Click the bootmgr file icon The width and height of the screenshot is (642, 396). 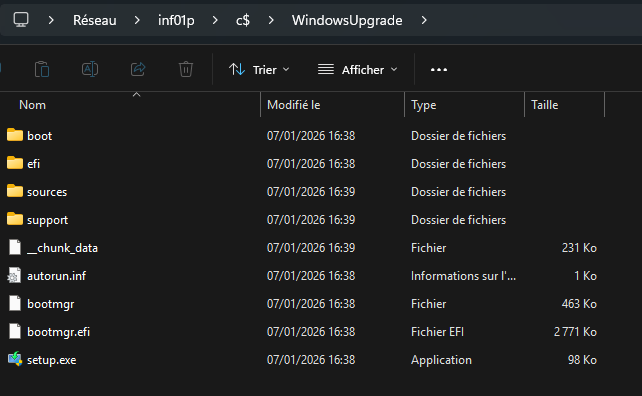point(15,303)
